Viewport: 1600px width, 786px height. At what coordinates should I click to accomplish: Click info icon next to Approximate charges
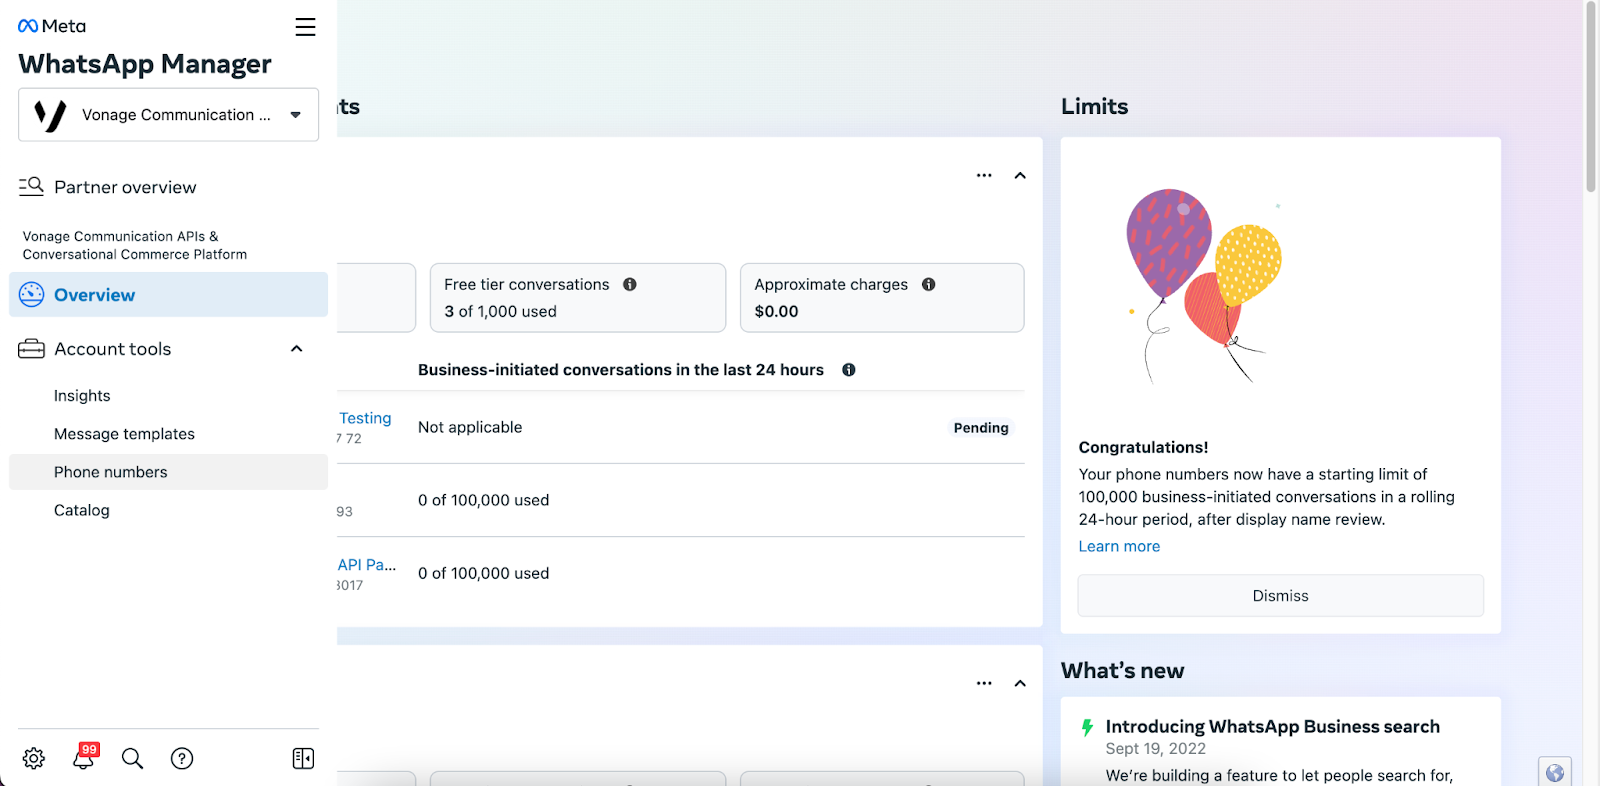929,284
